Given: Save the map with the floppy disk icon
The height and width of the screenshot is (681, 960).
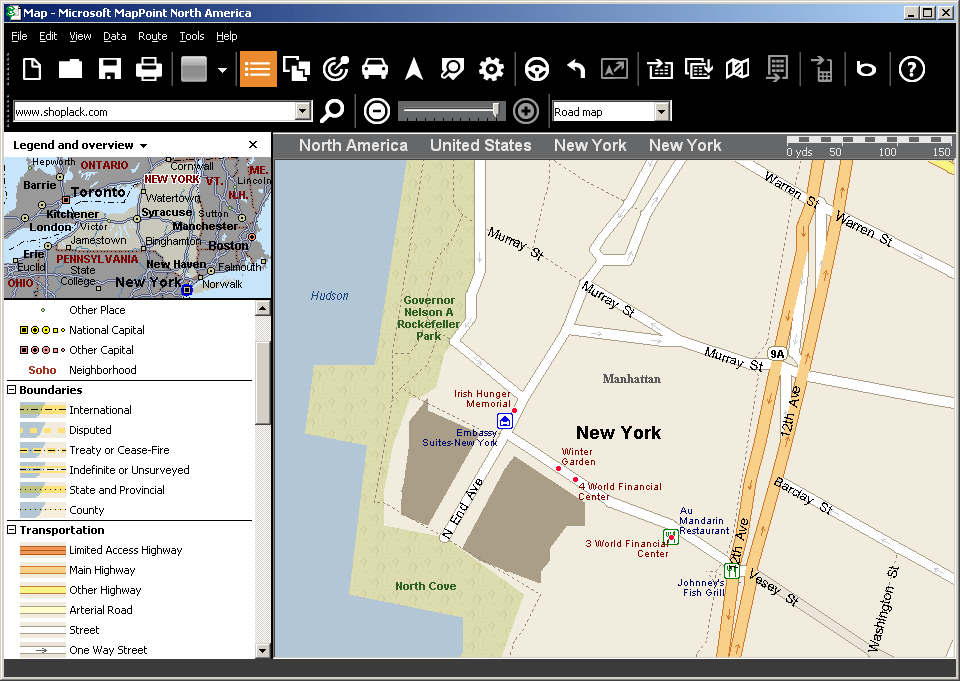Looking at the screenshot, I should click(x=110, y=69).
